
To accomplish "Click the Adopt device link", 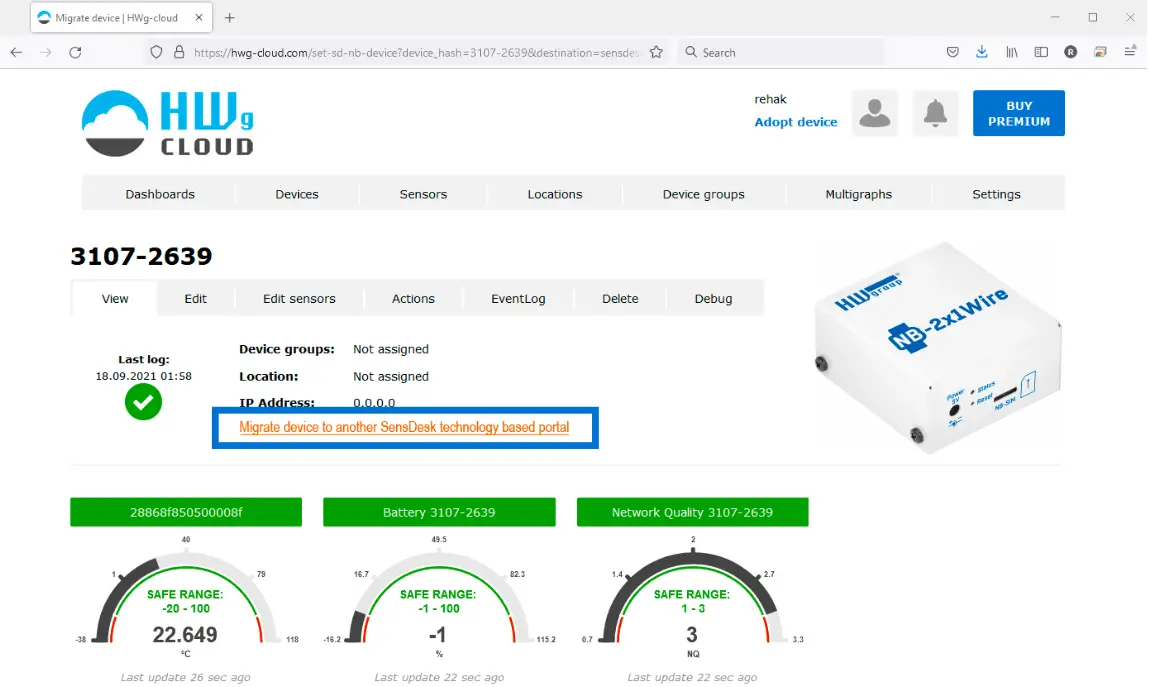I will tap(796, 122).
